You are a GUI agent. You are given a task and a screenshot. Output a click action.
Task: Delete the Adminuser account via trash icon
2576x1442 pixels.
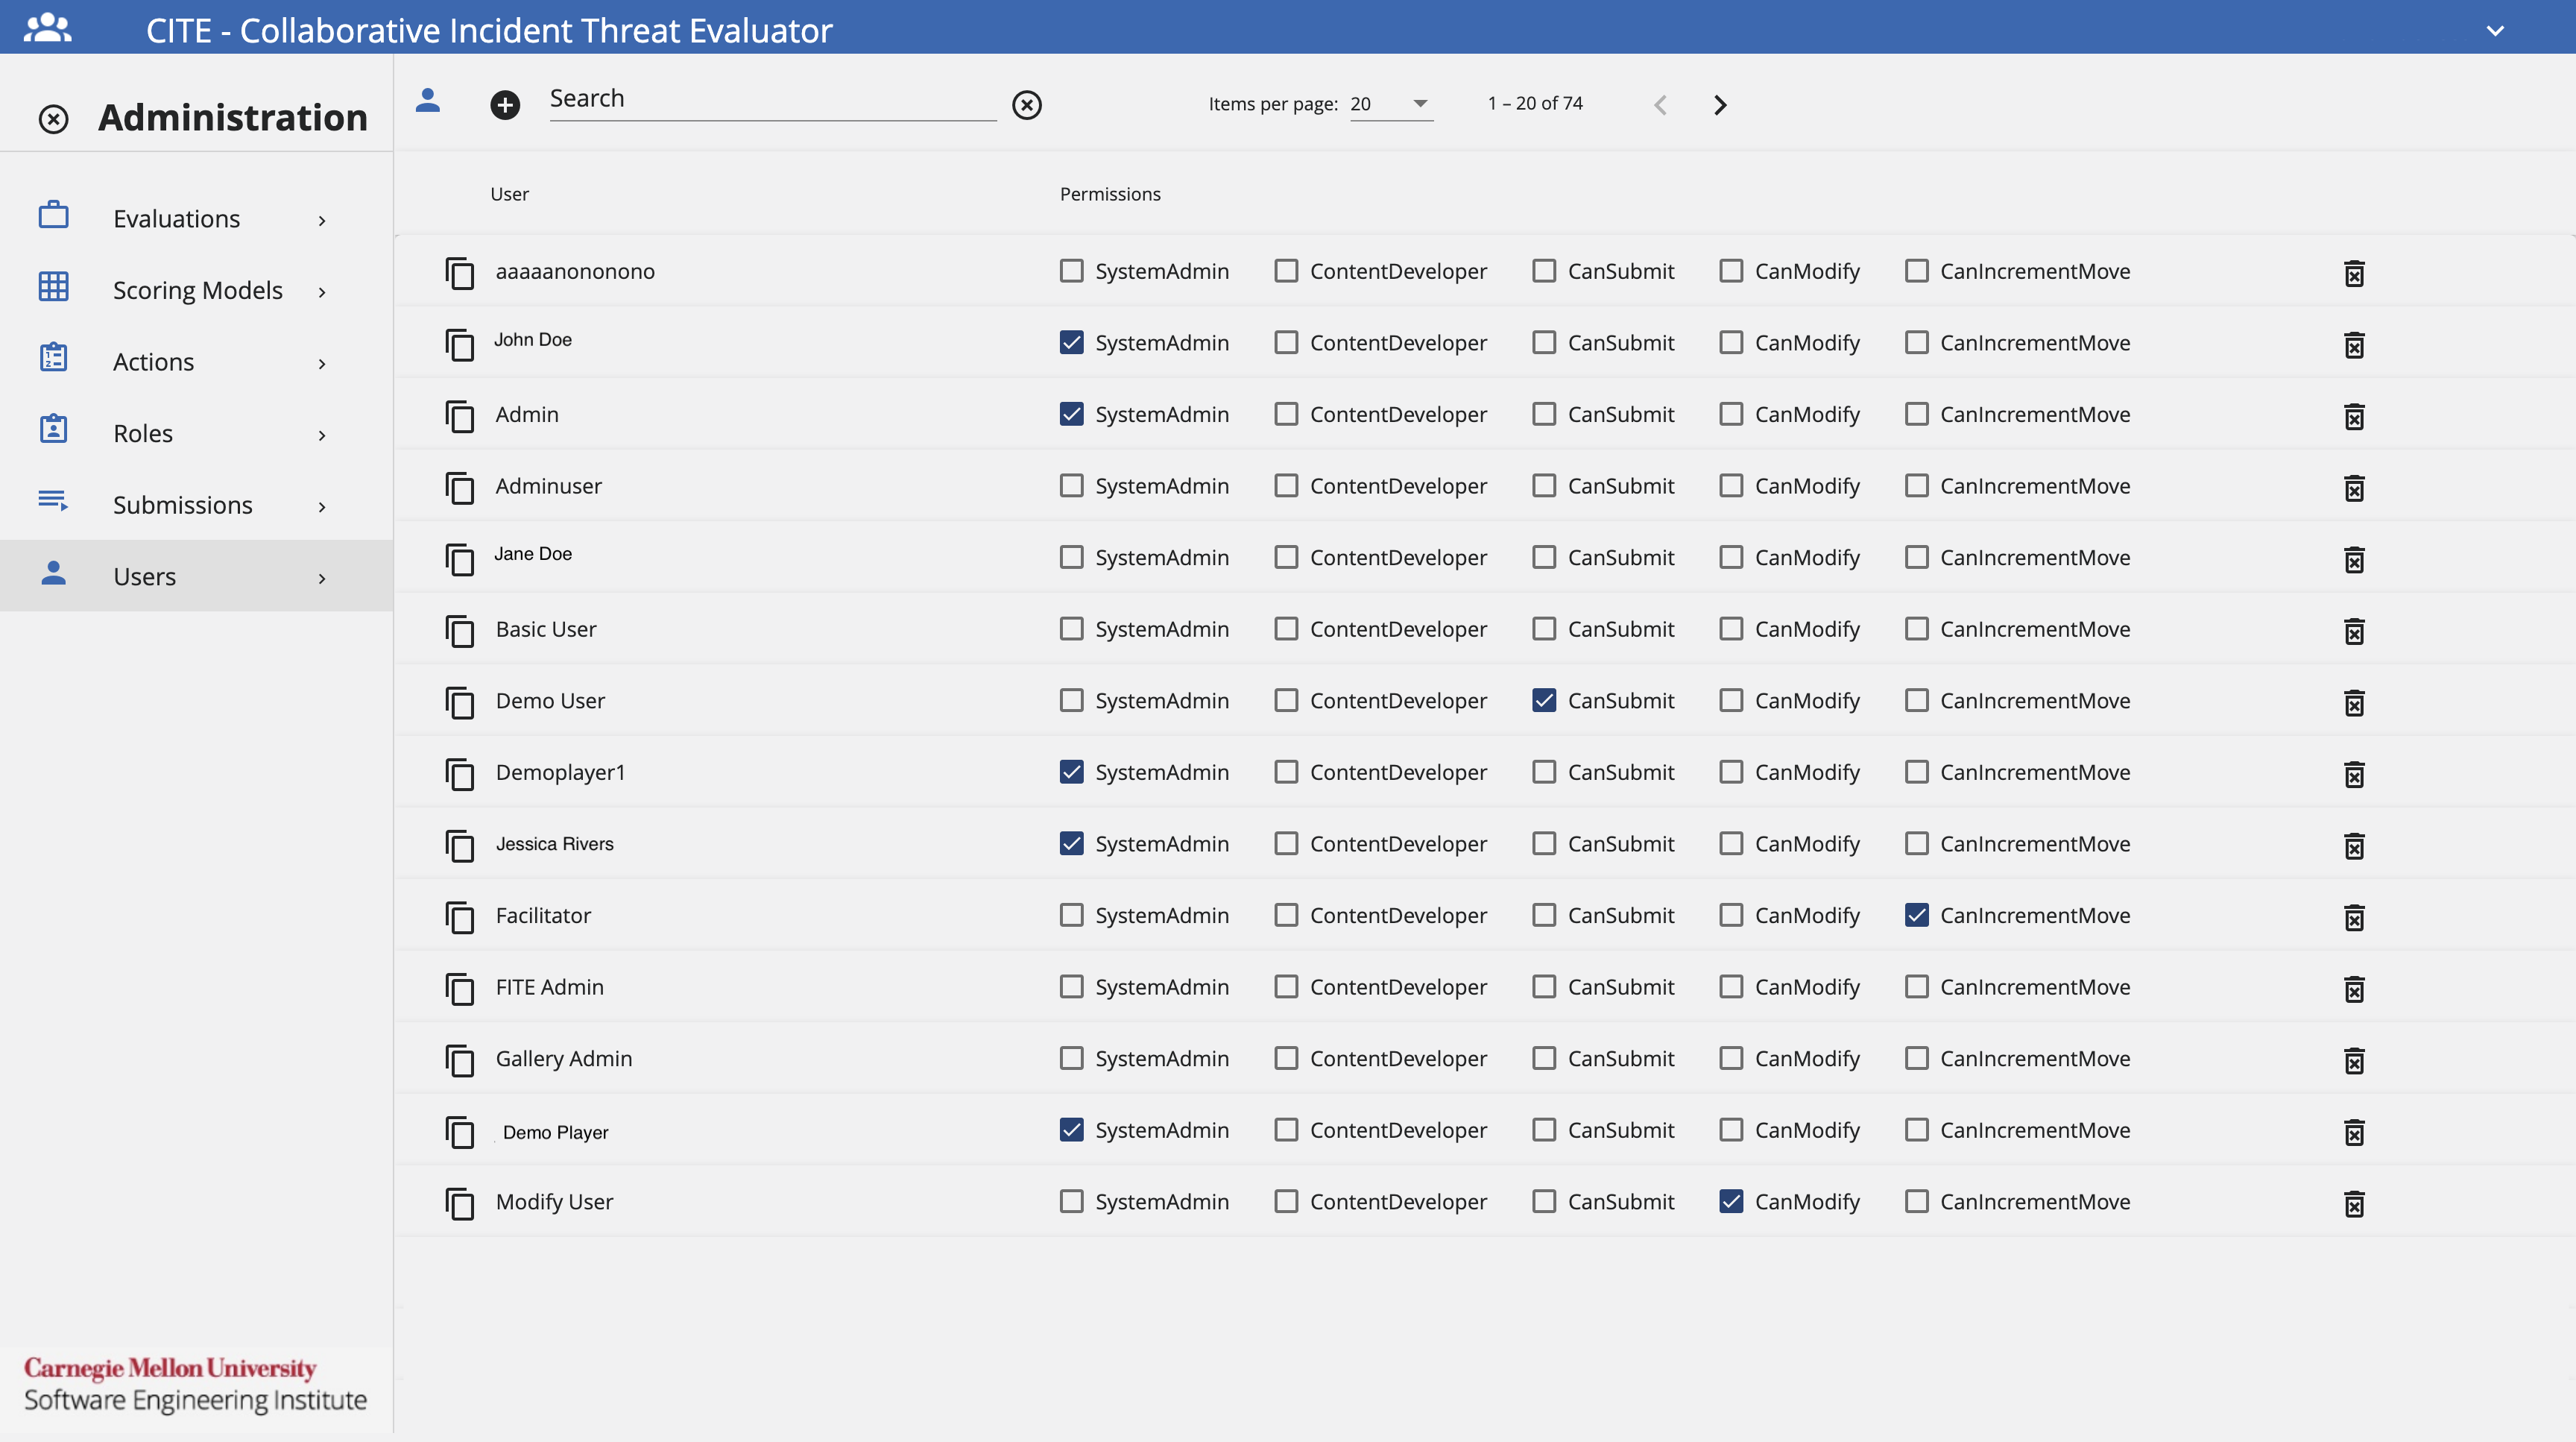pyautogui.click(x=2355, y=488)
